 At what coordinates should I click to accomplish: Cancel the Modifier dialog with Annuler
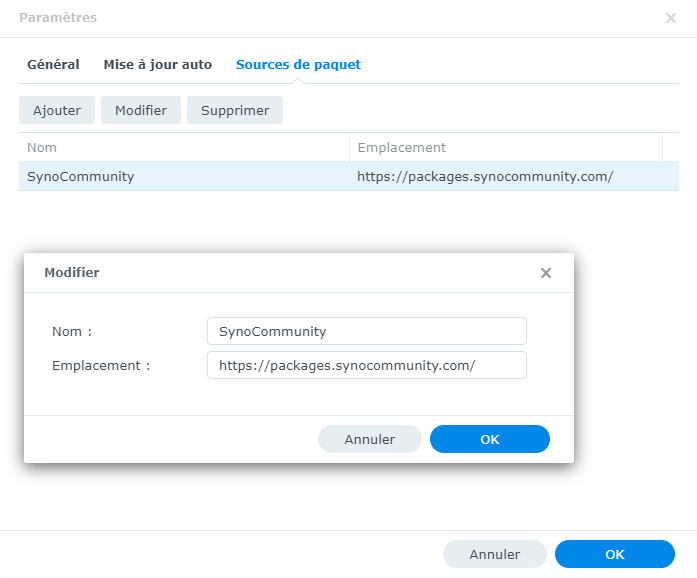pos(370,439)
